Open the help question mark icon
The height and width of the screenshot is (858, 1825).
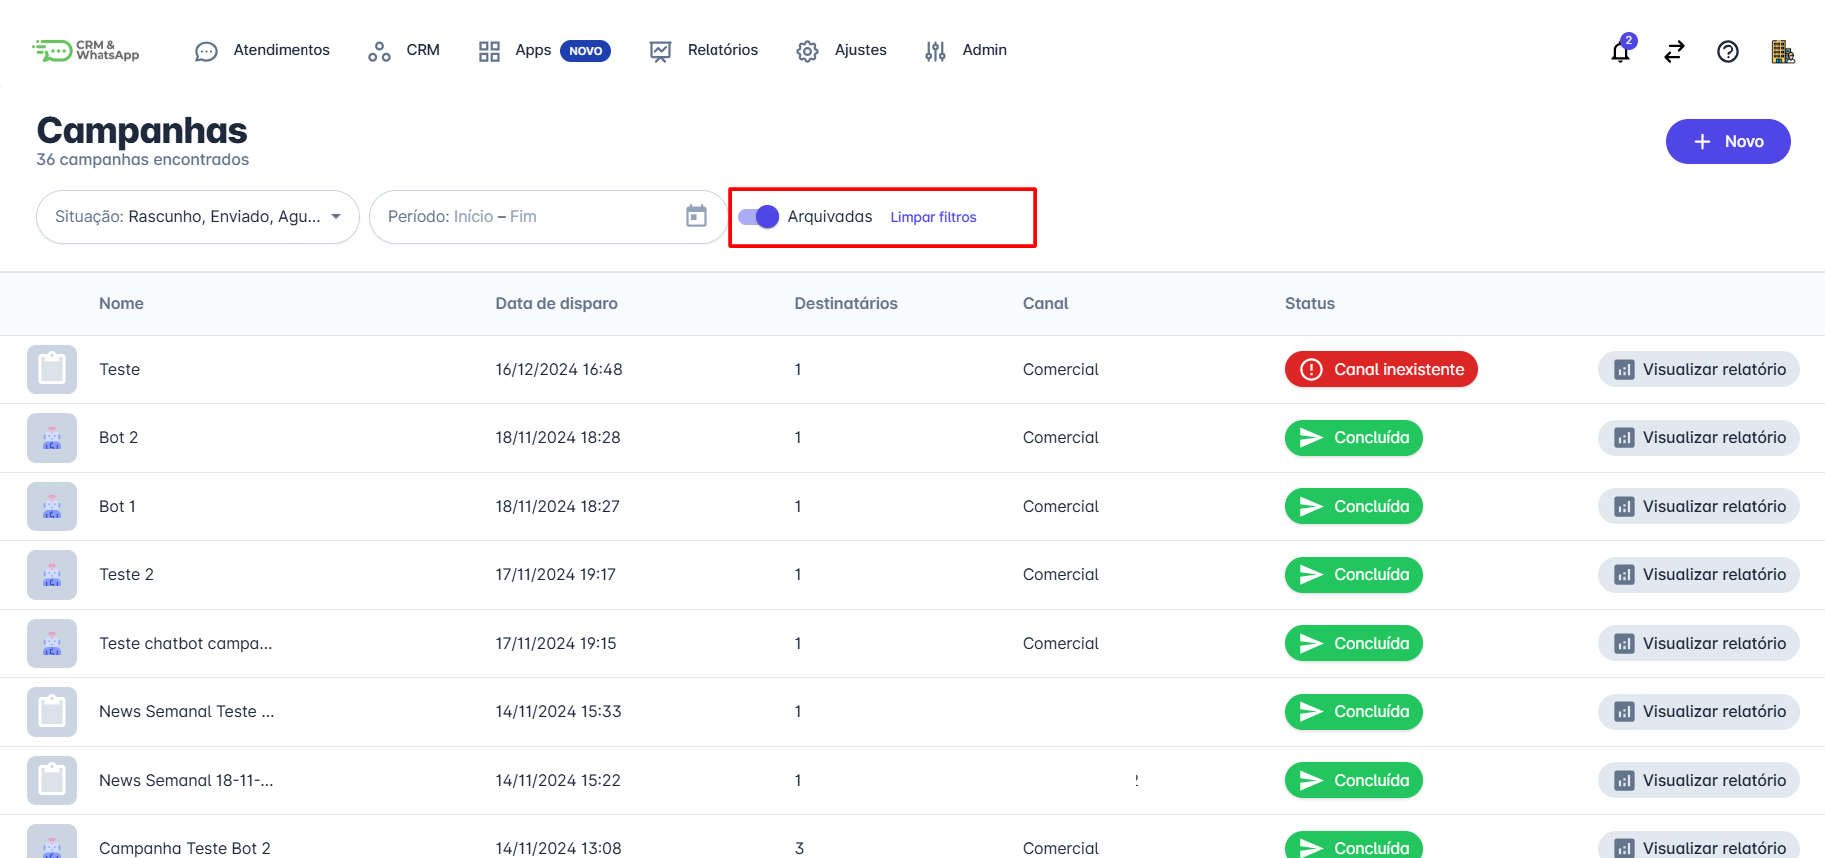(1727, 52)
